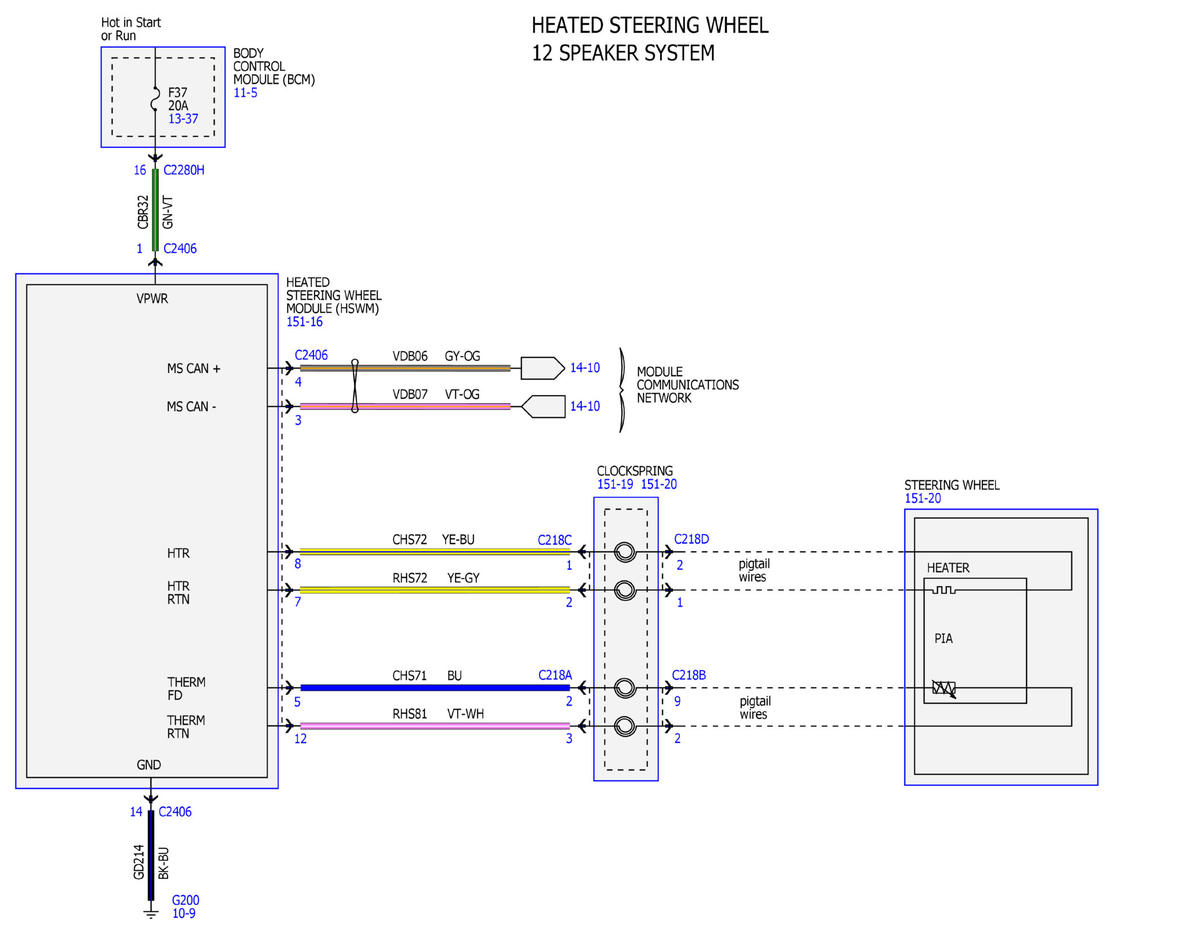Click the heater element symbol in steering wheel
Image resolution: width=1200 pixels, height=927 pixels.
click(x=944, y=590)
